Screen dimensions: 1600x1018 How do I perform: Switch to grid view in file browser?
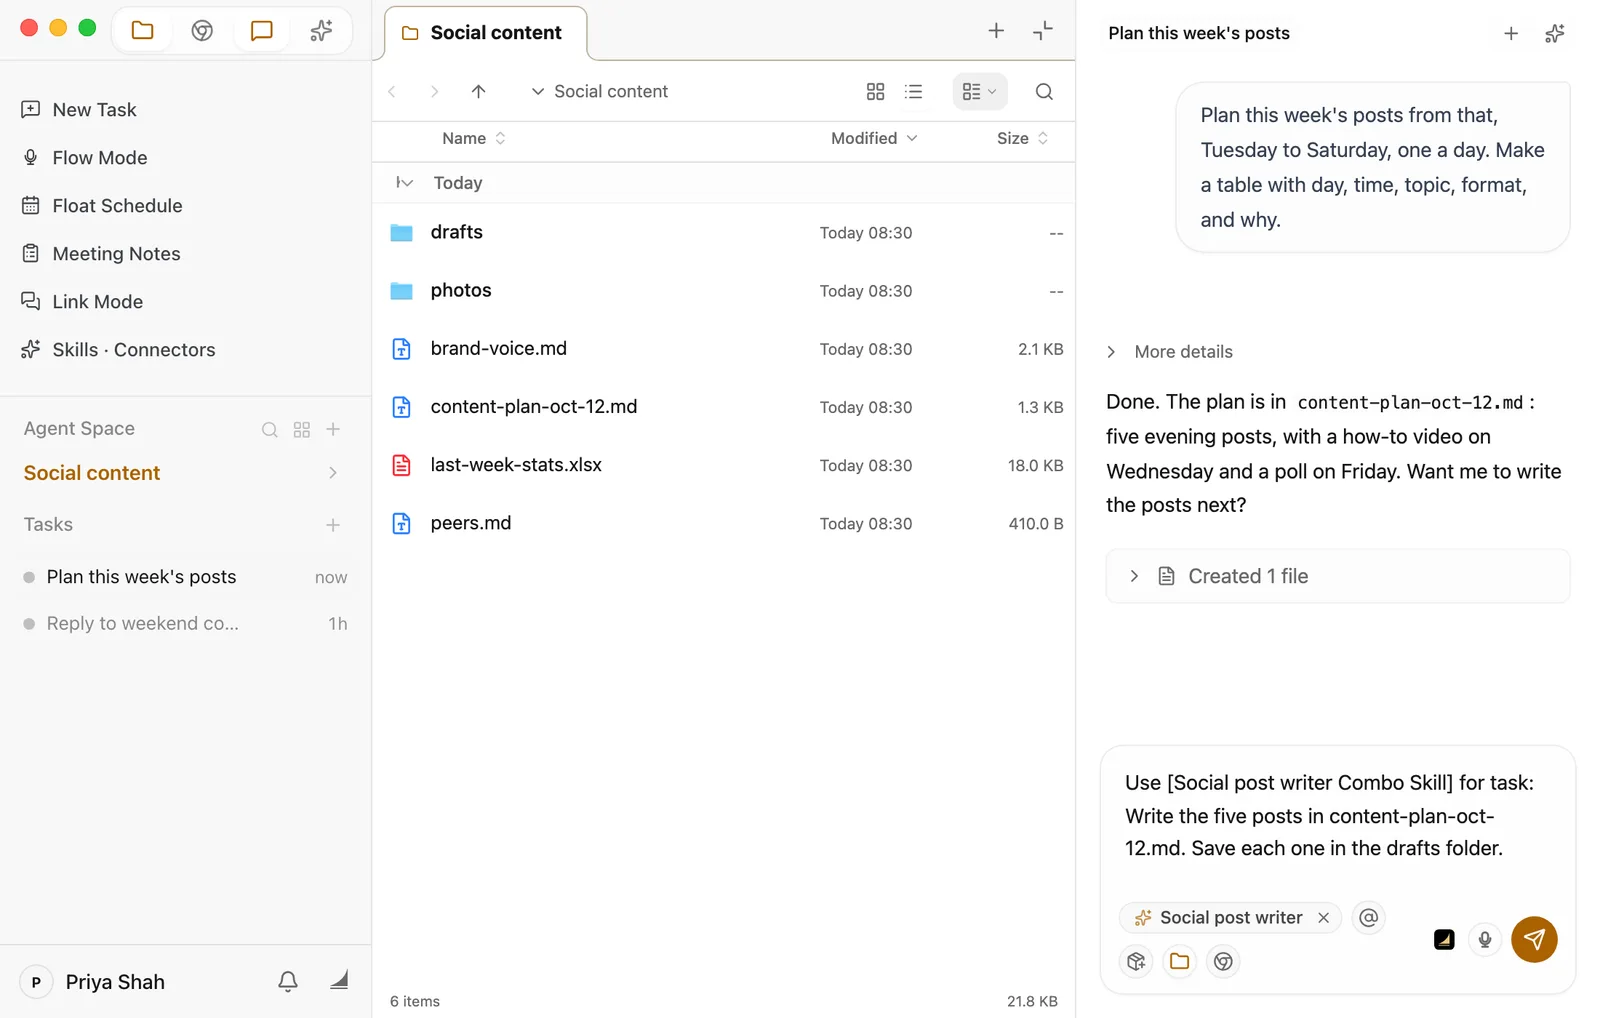(875, 92)
